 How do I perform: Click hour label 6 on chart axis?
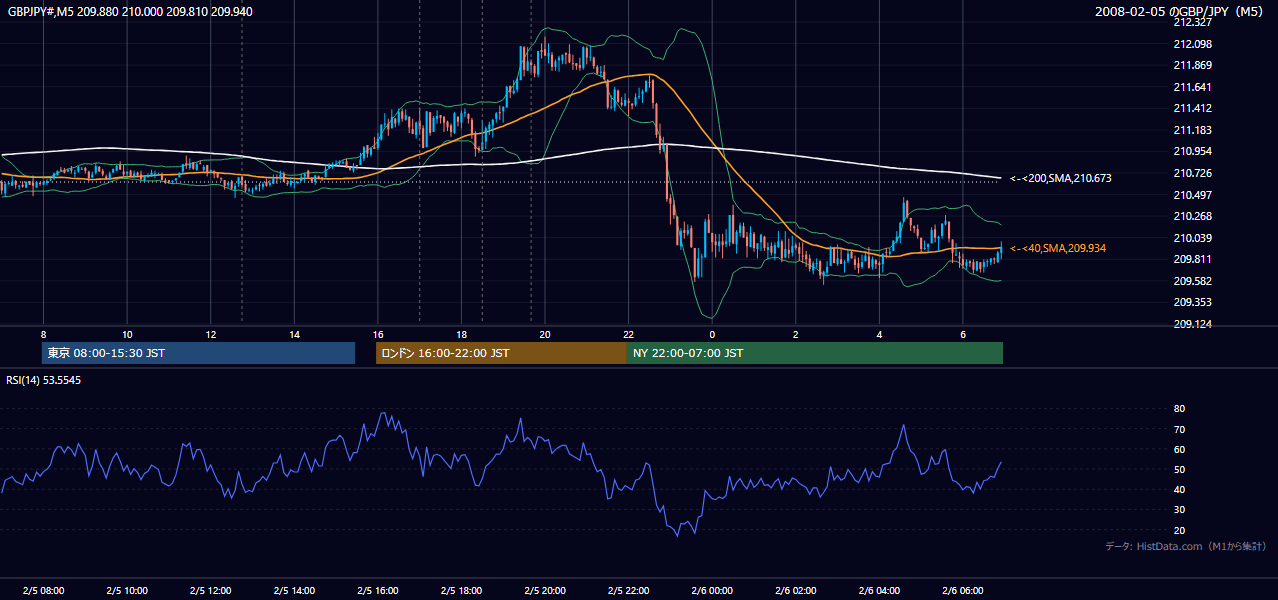pyautogui.click(x=962, y=334)
